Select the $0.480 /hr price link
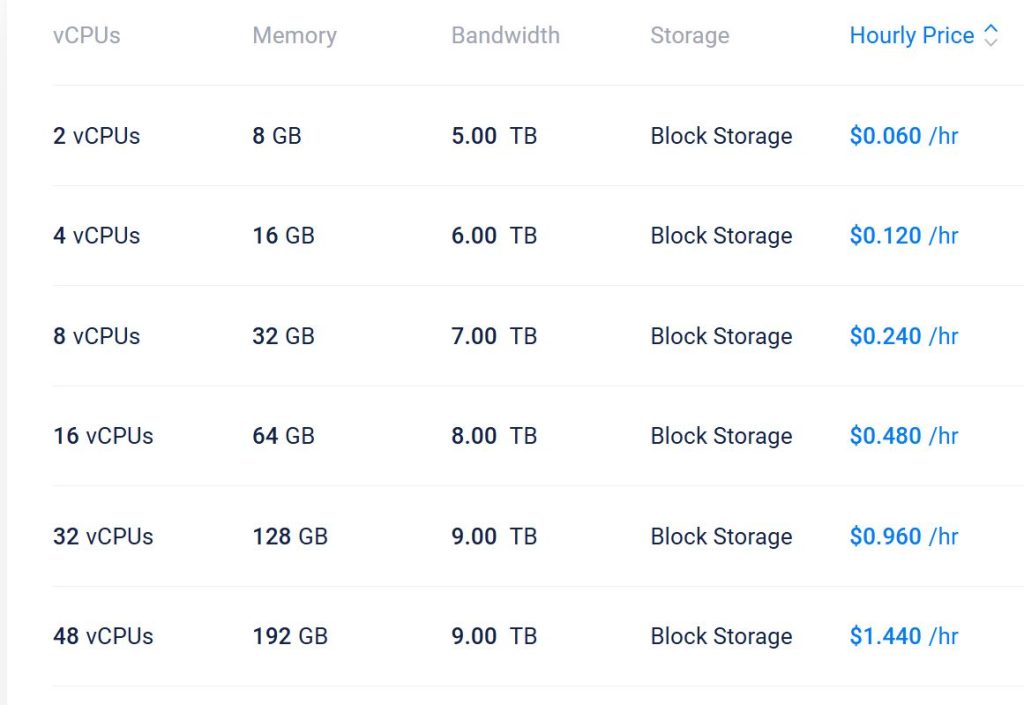Image resolution: width=1024 pixels, height=705 pixels. click(x=903, y=436)
